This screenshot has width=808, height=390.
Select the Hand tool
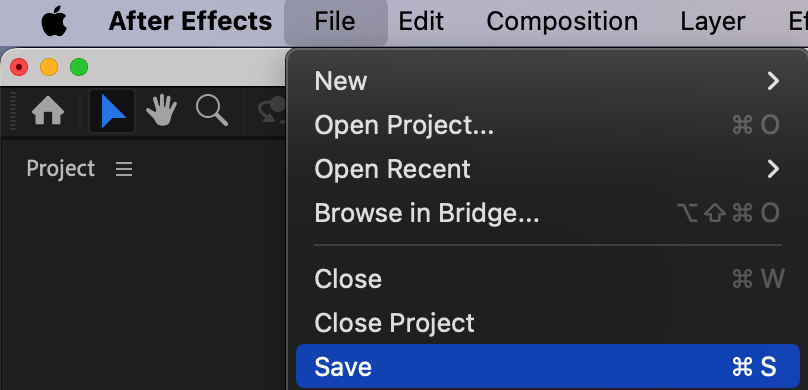coord(161,111)
